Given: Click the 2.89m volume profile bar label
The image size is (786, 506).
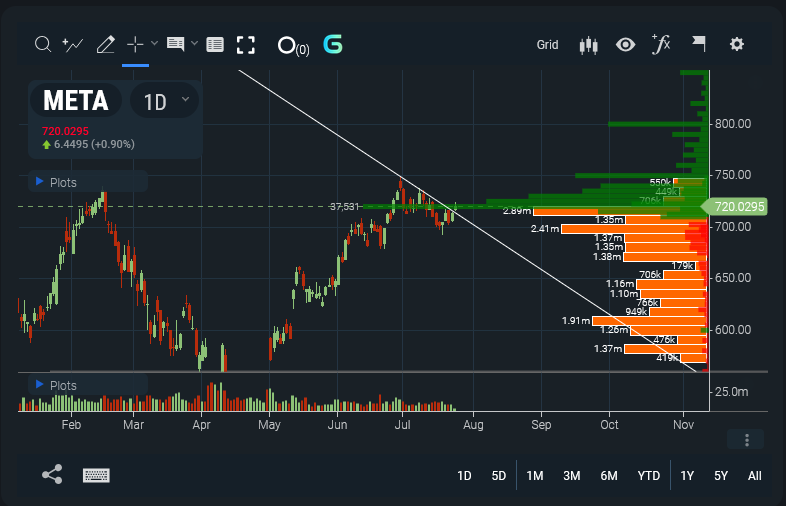Looking at the screenshot, I should tap(517, 211).
